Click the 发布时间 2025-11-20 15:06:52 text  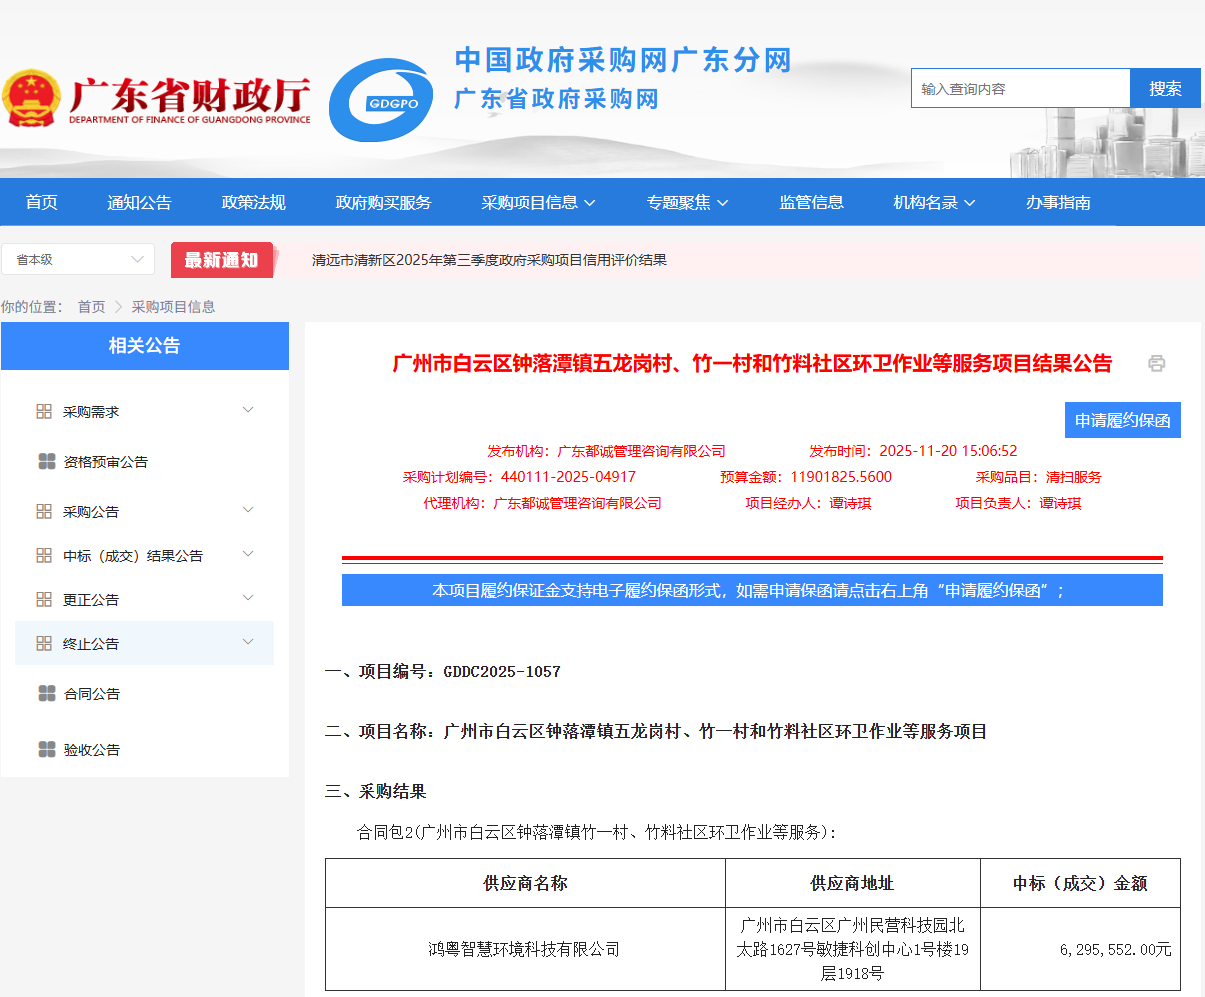pos(913,451)
